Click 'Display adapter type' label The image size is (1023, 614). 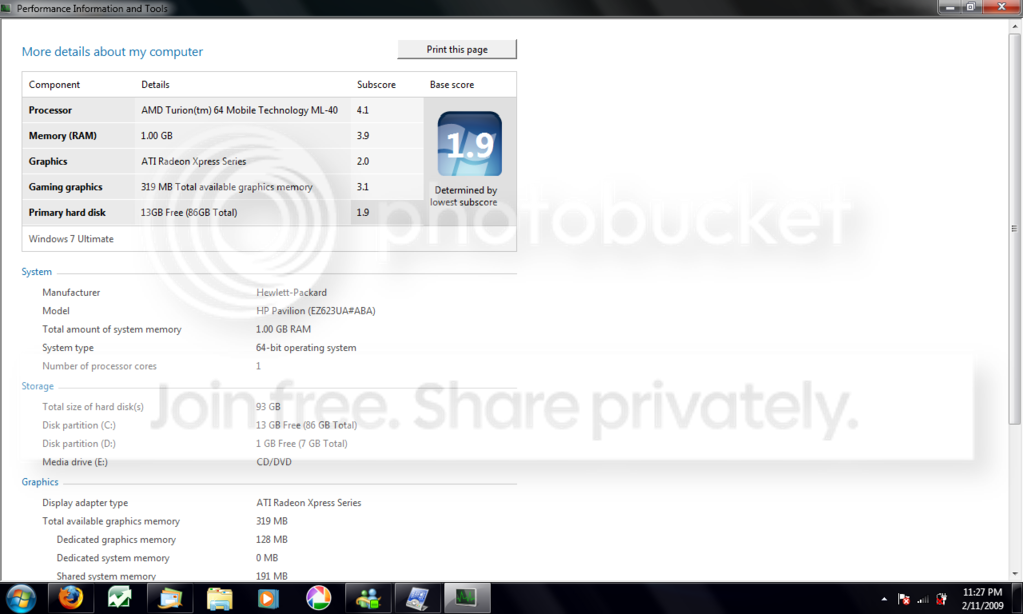85,503
